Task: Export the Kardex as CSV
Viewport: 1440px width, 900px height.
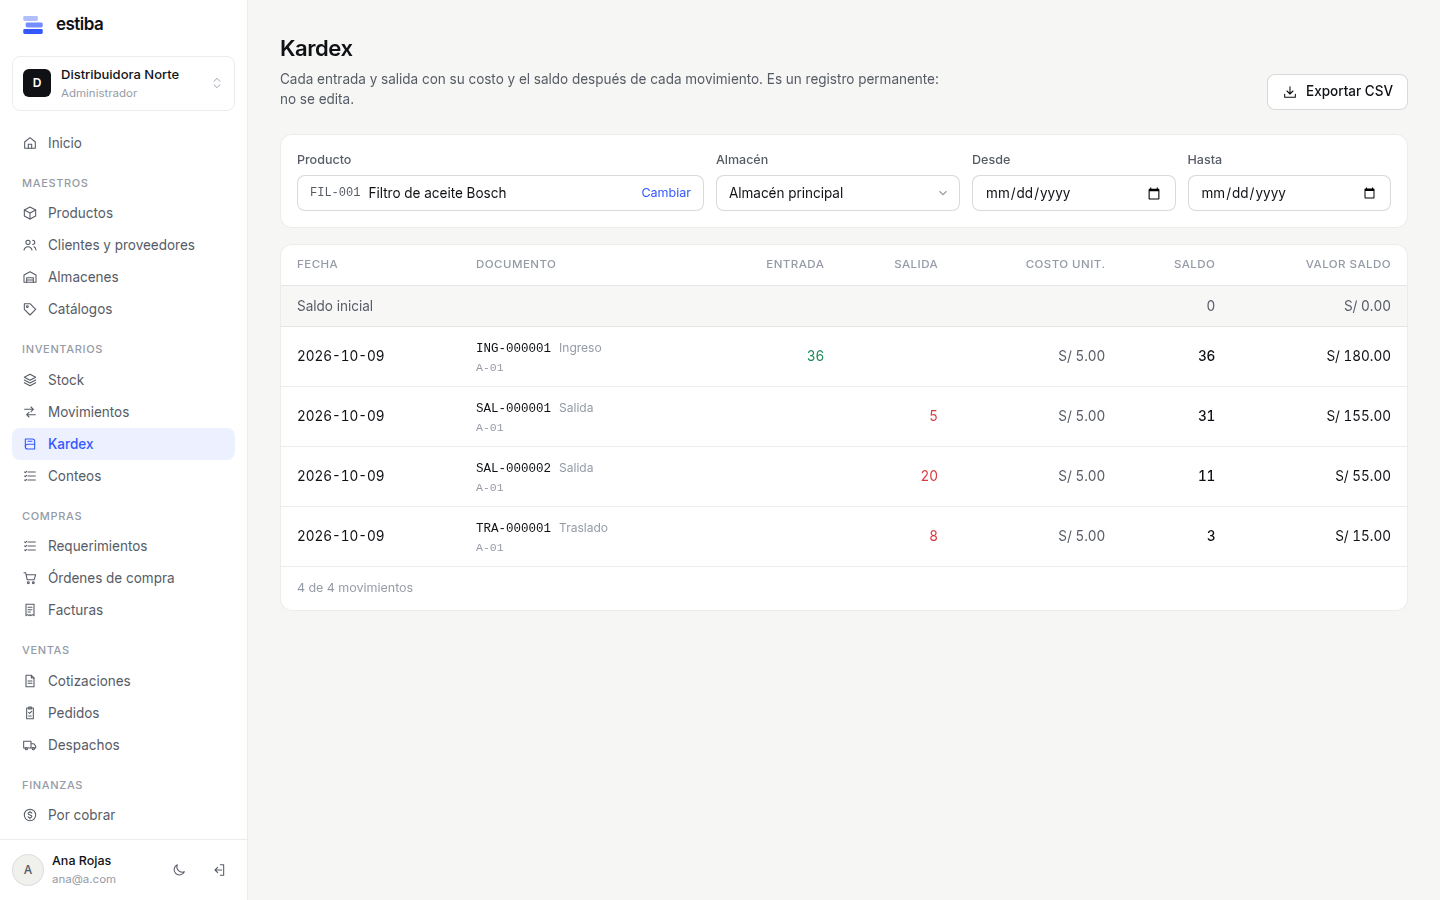Action: 1337,91
